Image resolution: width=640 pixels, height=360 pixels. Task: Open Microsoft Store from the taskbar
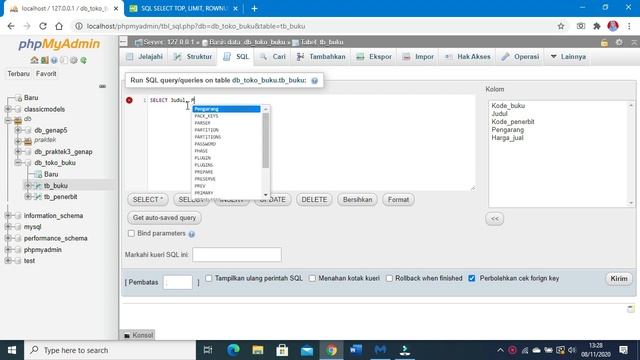coord(282,350)
